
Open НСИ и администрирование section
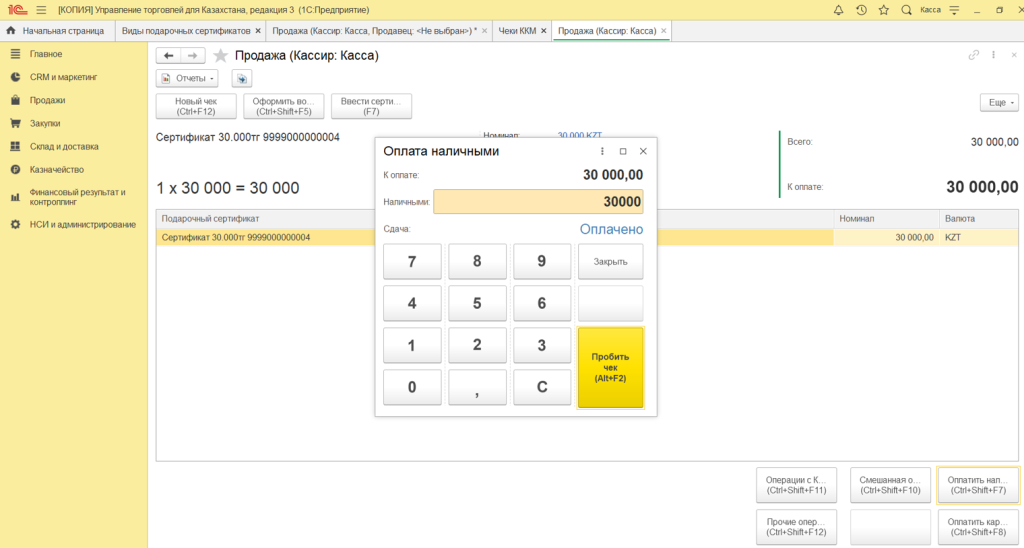coord(82,225)
